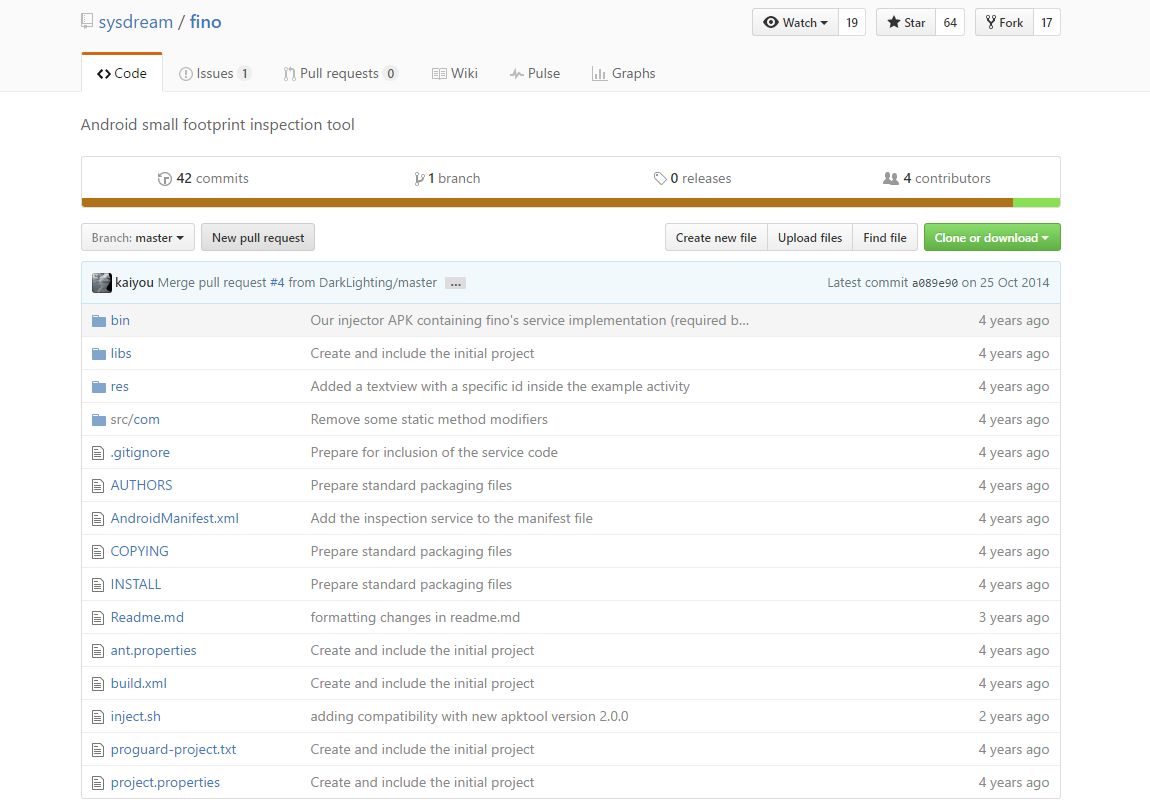Click kaiyou's avatar thumbnail

coord(102,282)
